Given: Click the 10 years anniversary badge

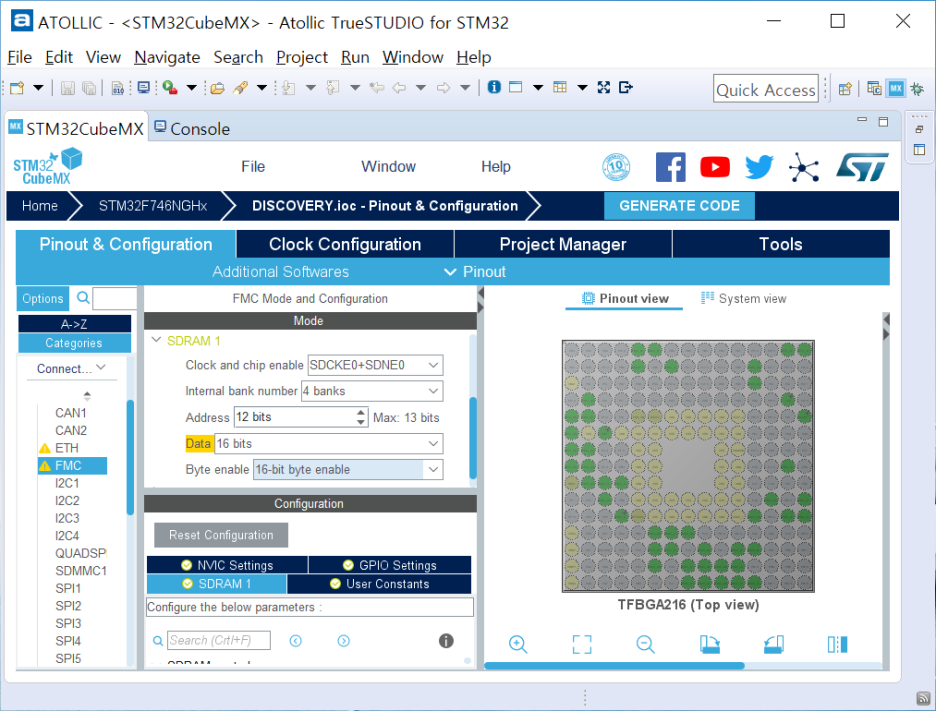Looking at the screenshot, I should [615, 167].
